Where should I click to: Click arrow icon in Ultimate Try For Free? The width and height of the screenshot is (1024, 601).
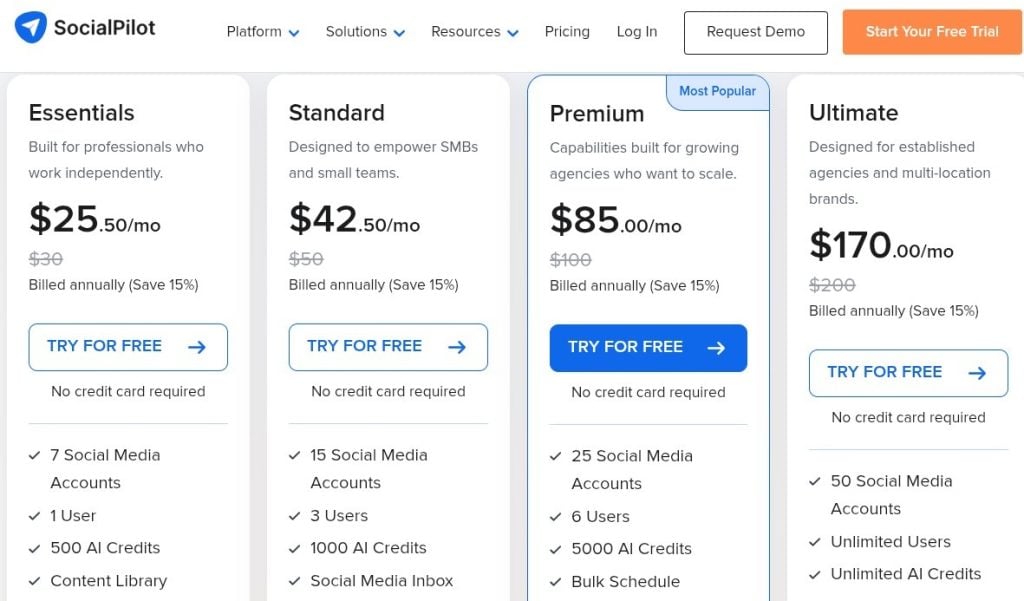pos(977,373)
